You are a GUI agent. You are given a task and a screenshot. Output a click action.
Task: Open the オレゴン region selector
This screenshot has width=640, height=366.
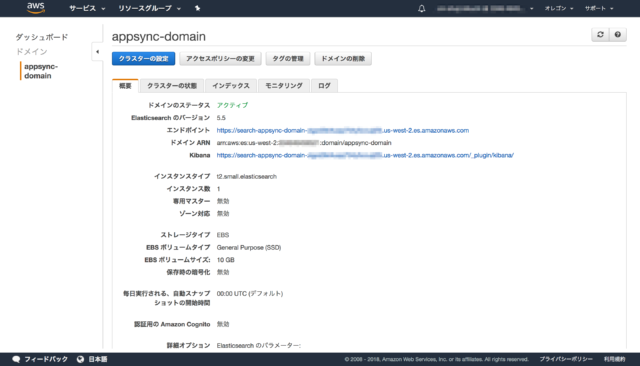(x=559, y=8)
